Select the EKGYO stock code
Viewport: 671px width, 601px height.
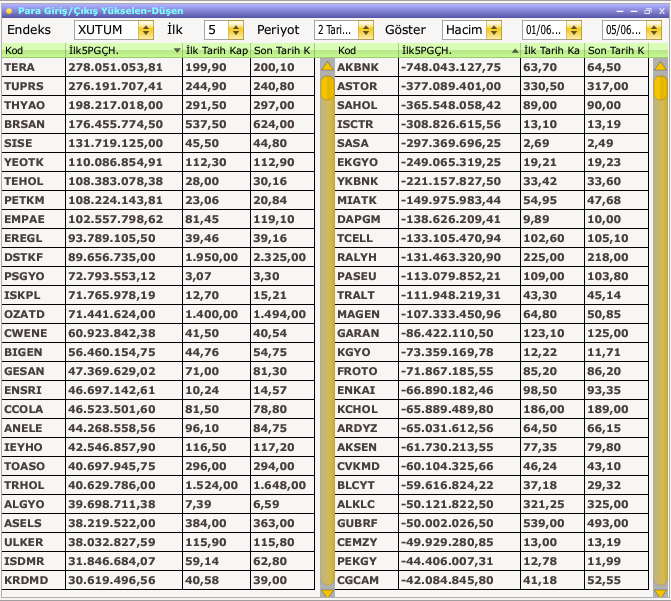click(x=358, y=162)
